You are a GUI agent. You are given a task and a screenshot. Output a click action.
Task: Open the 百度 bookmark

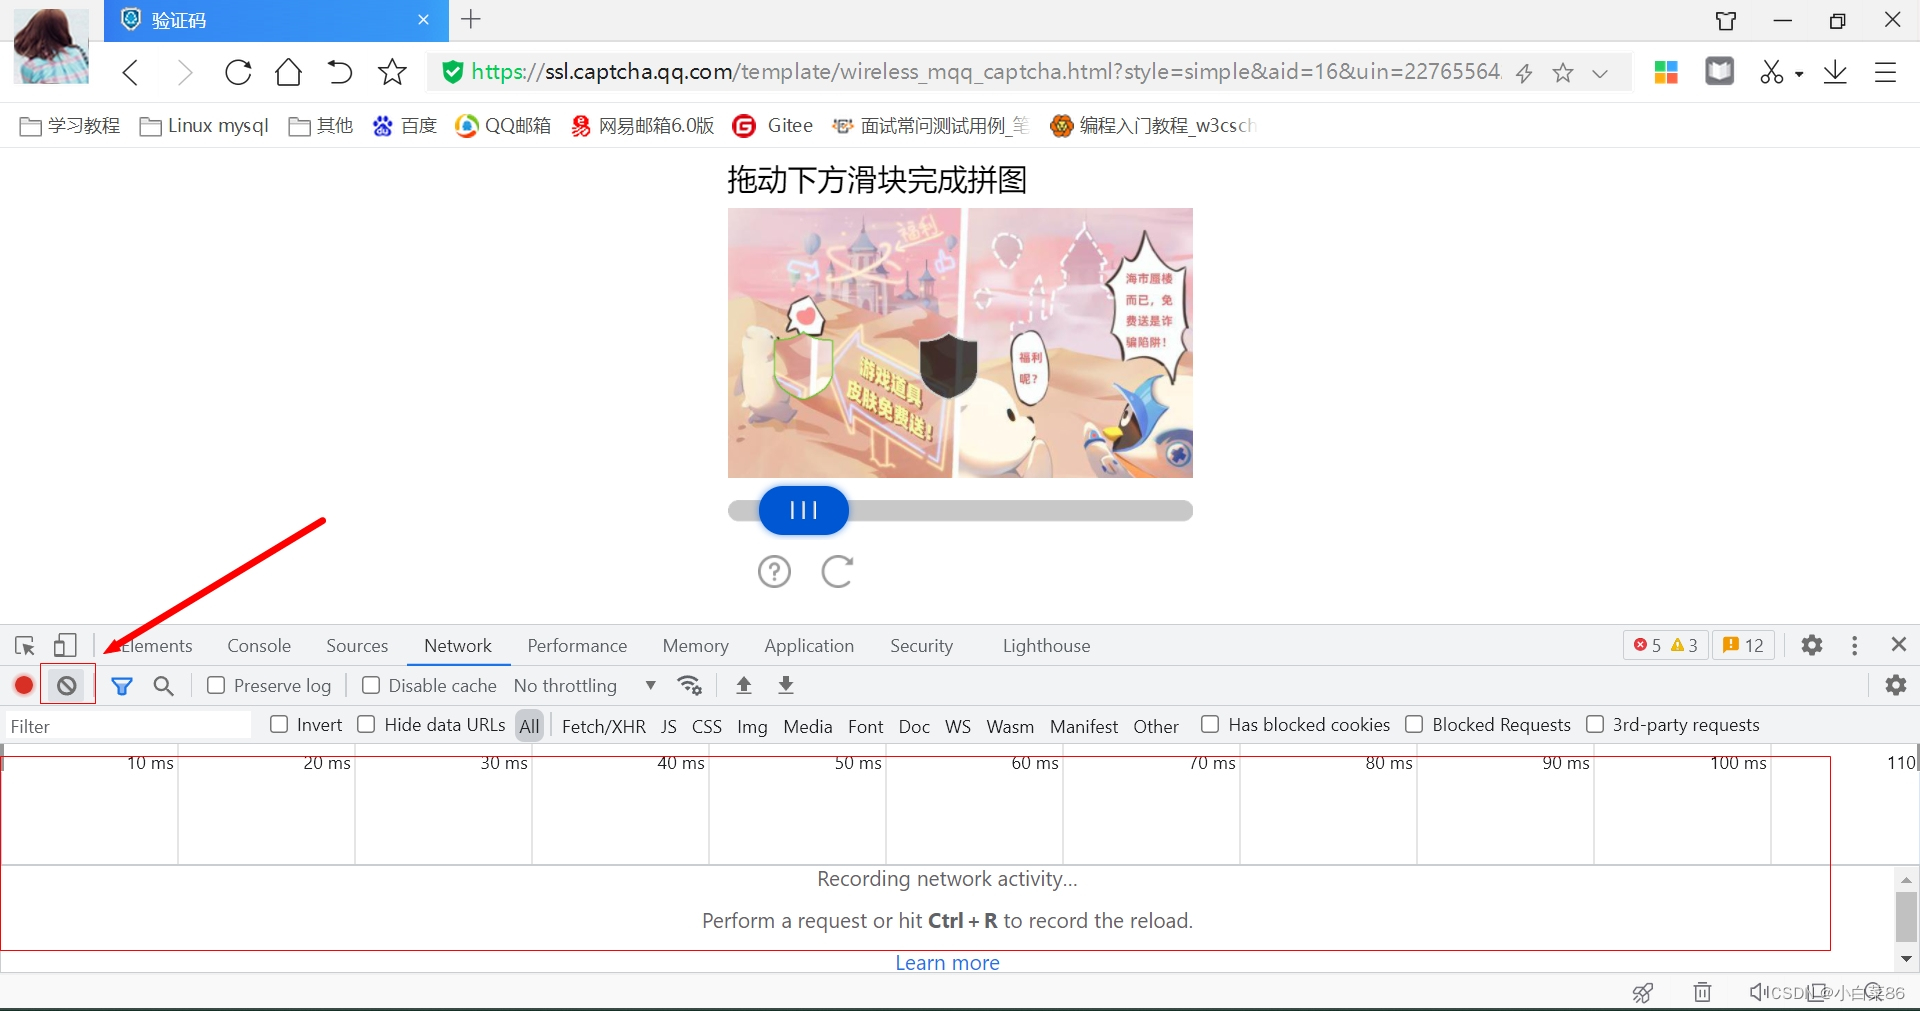[x=405, y=126]
